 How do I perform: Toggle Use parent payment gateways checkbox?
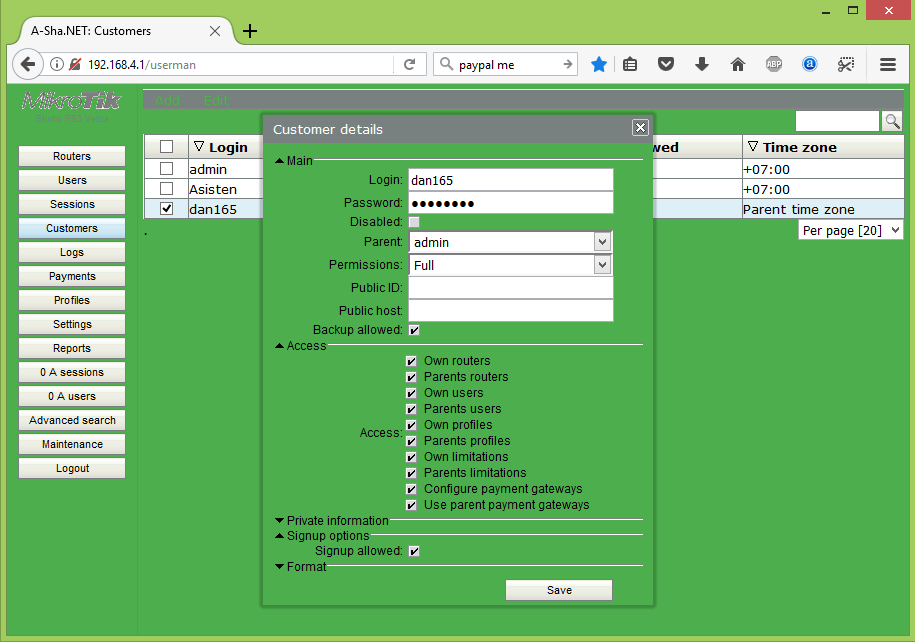pyautogui.click(x=411, y=505)
